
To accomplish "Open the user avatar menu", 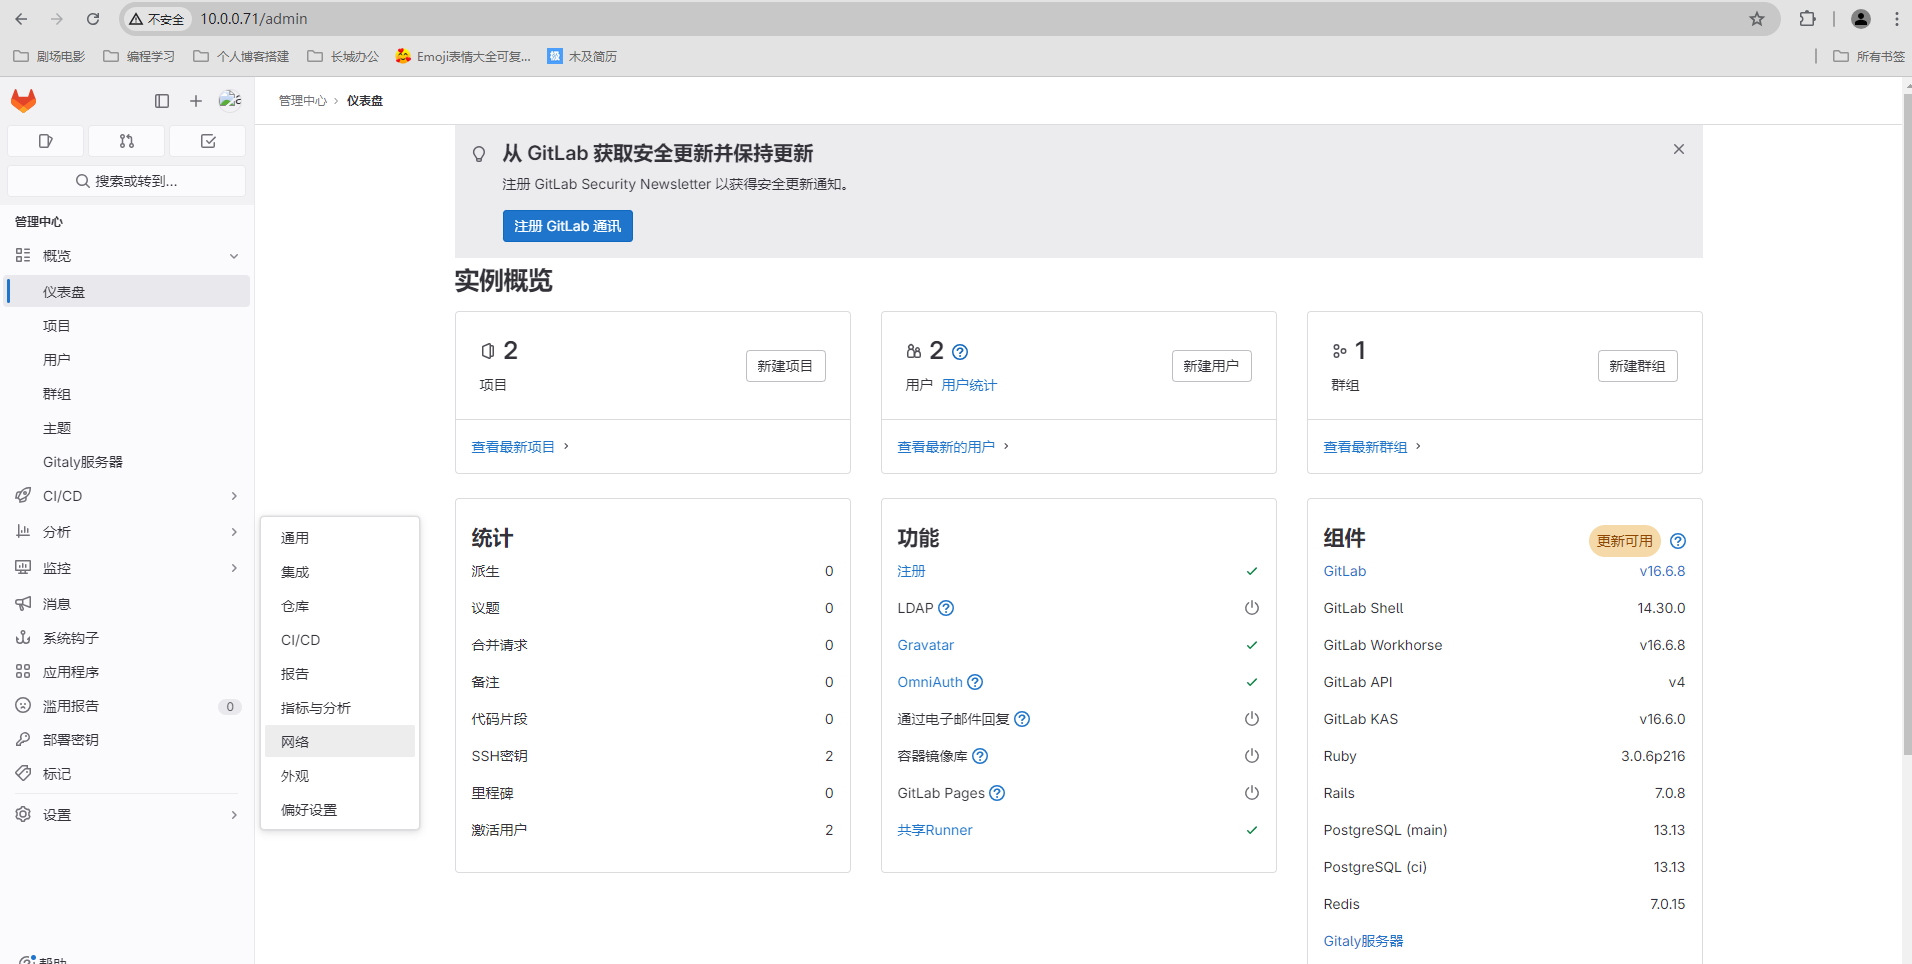I will tap(230, 100).
